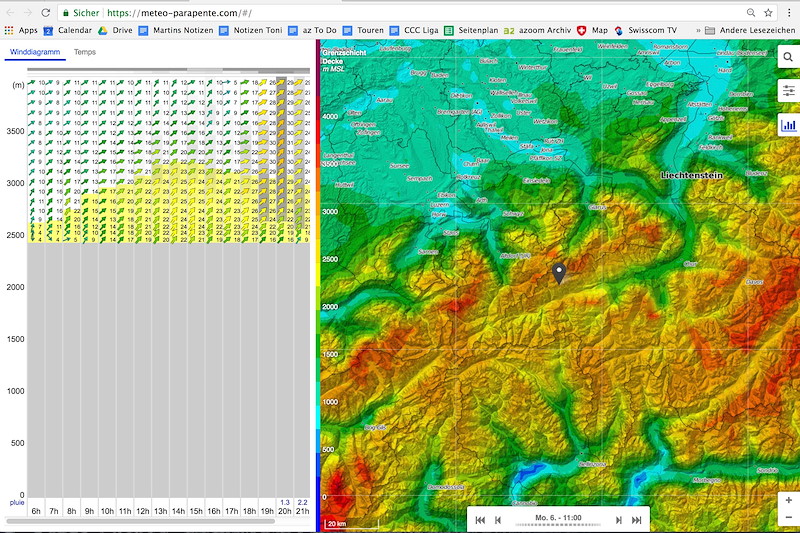This screenshot has height=533, width=800.
Task: Bookmark this page with star icon
Action: pyautogui.click(x=769, y=13)
